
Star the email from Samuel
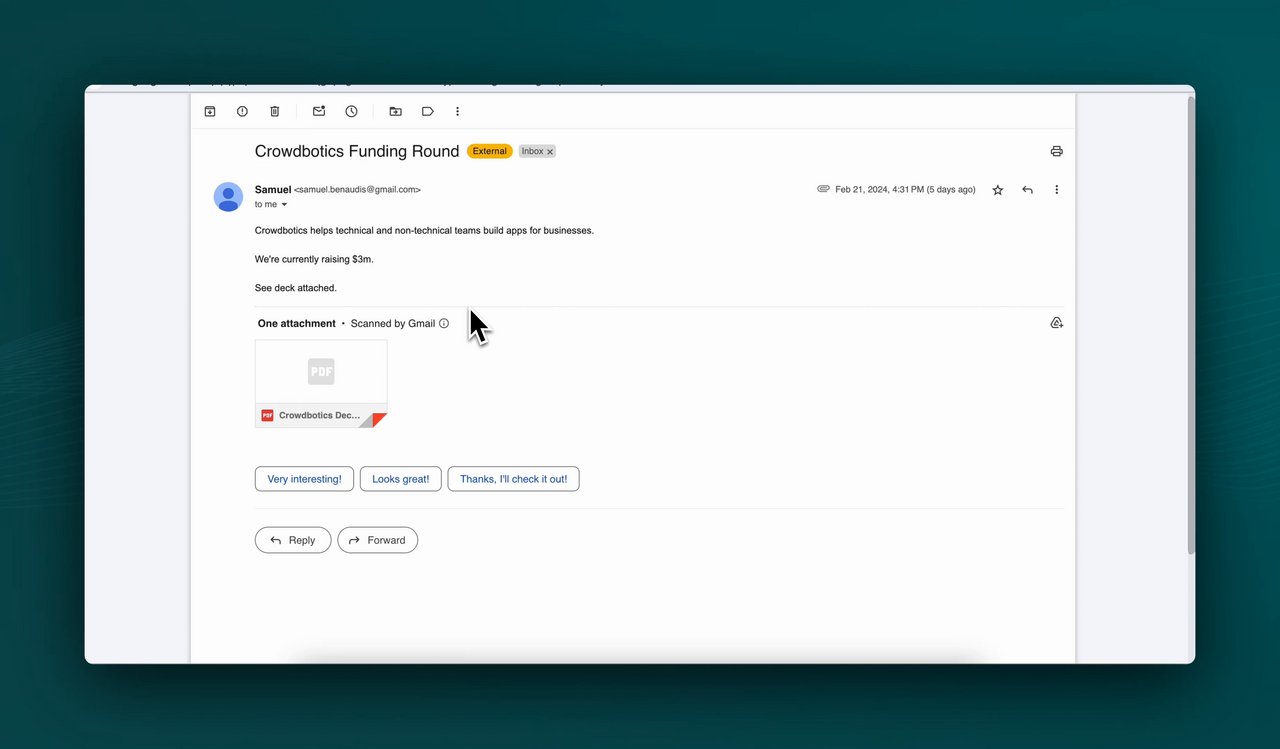tap(997, 190)
